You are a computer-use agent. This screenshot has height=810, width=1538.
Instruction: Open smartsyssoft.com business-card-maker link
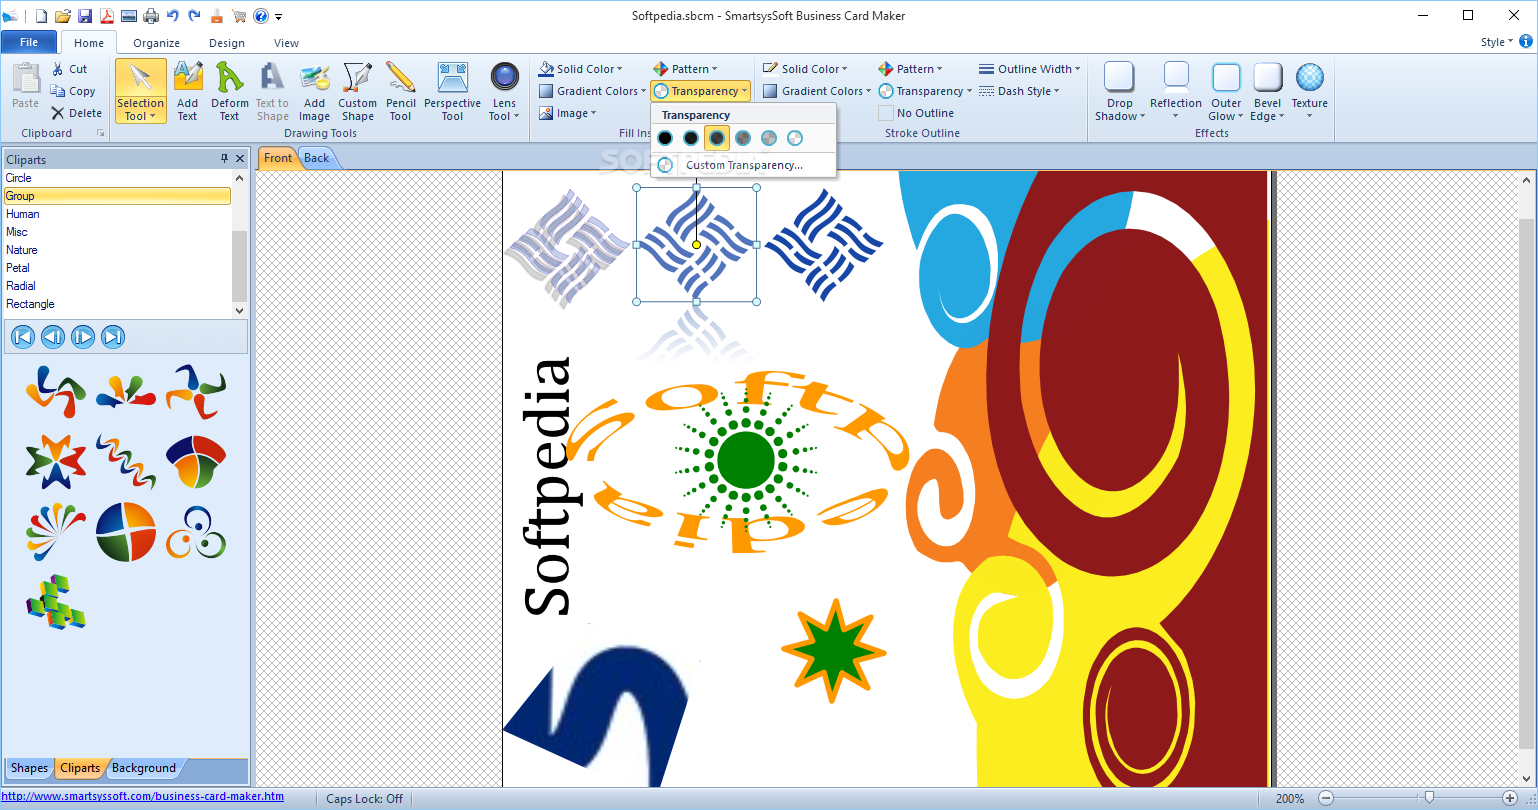tap(143, 797)
